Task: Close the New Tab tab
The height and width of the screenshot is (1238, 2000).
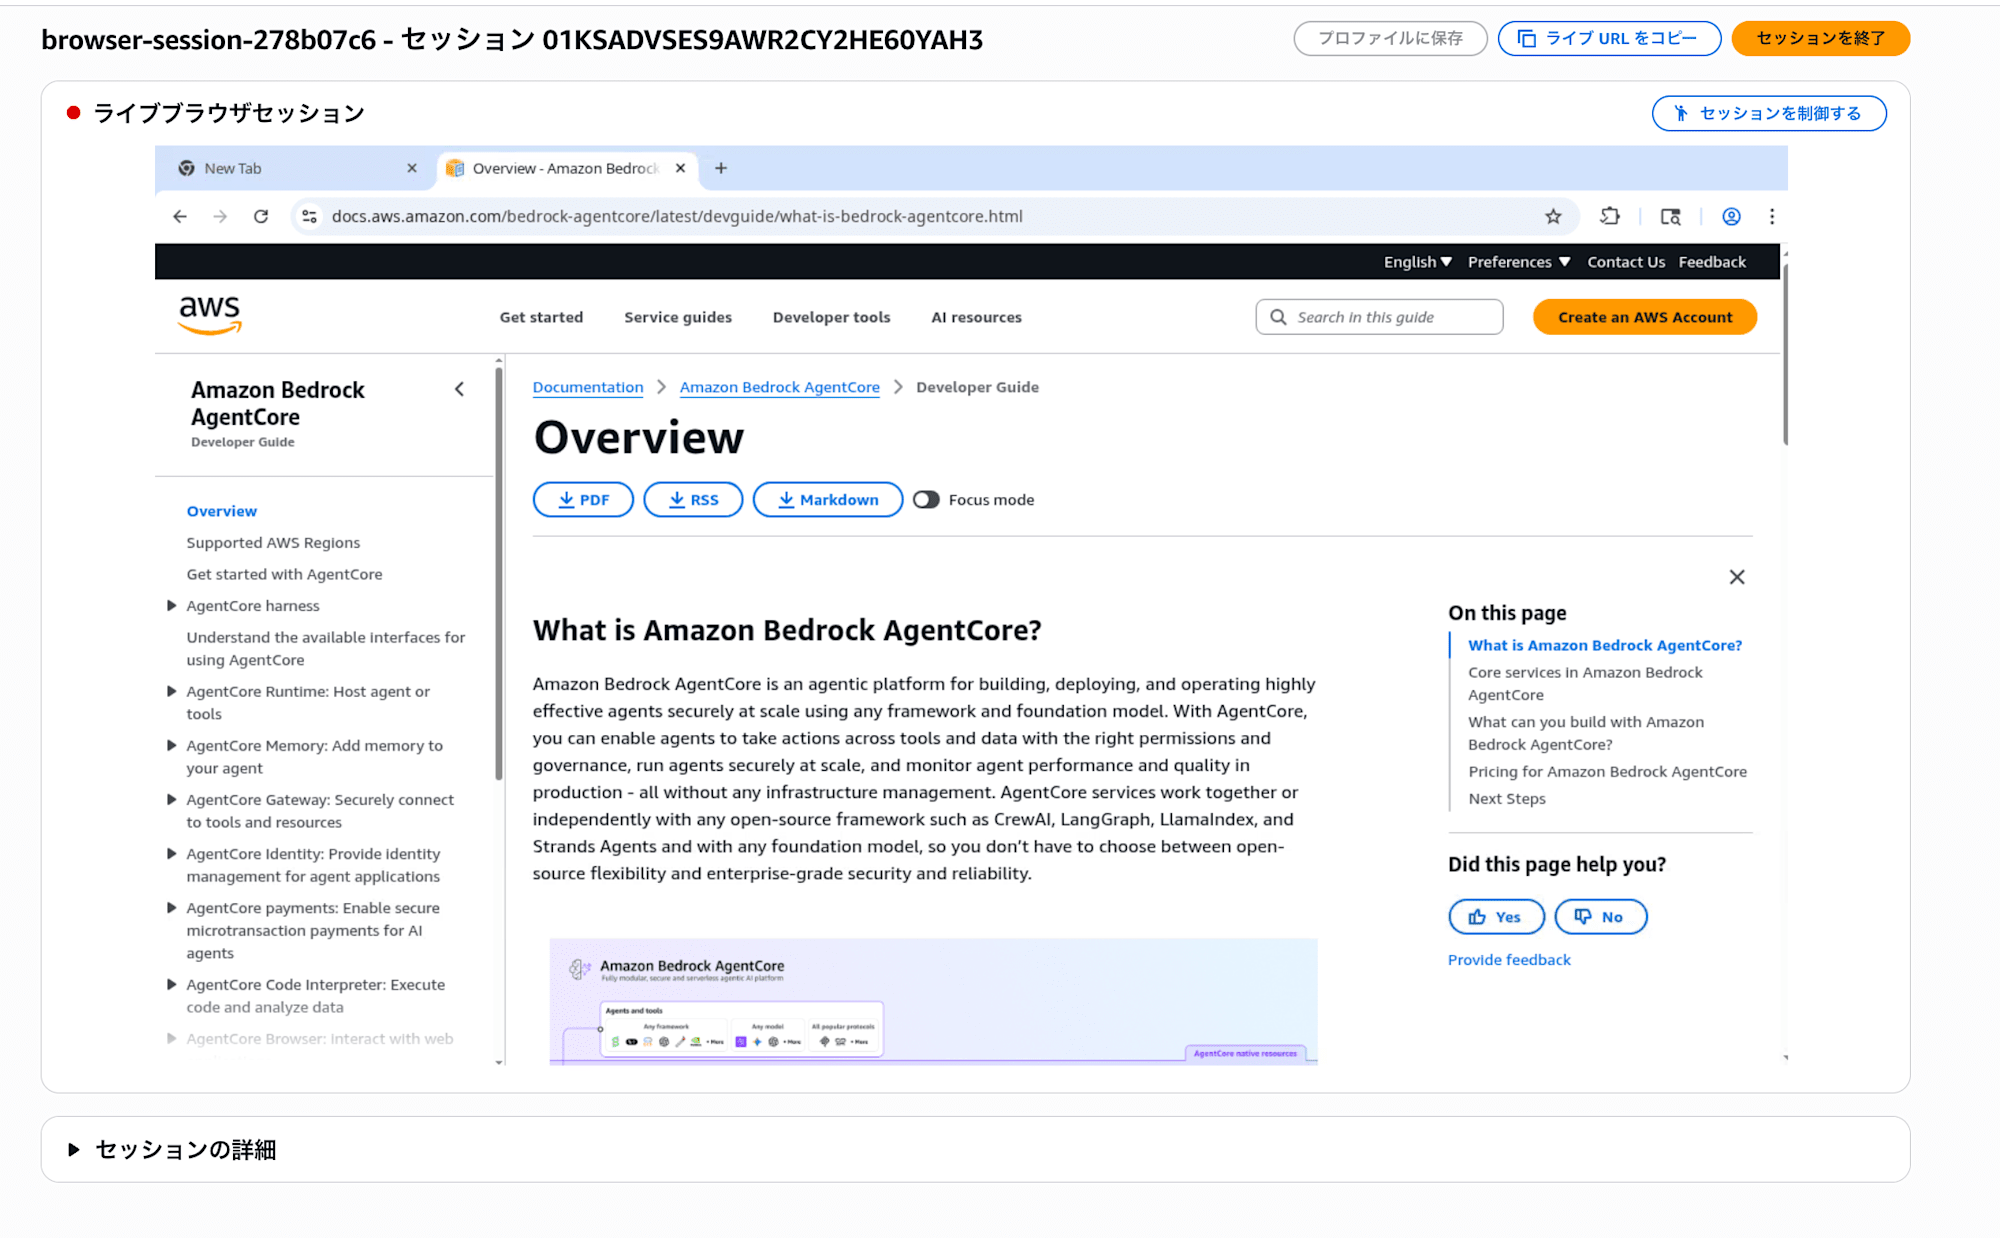Action: pyautogui.click(x=412, y=168)
